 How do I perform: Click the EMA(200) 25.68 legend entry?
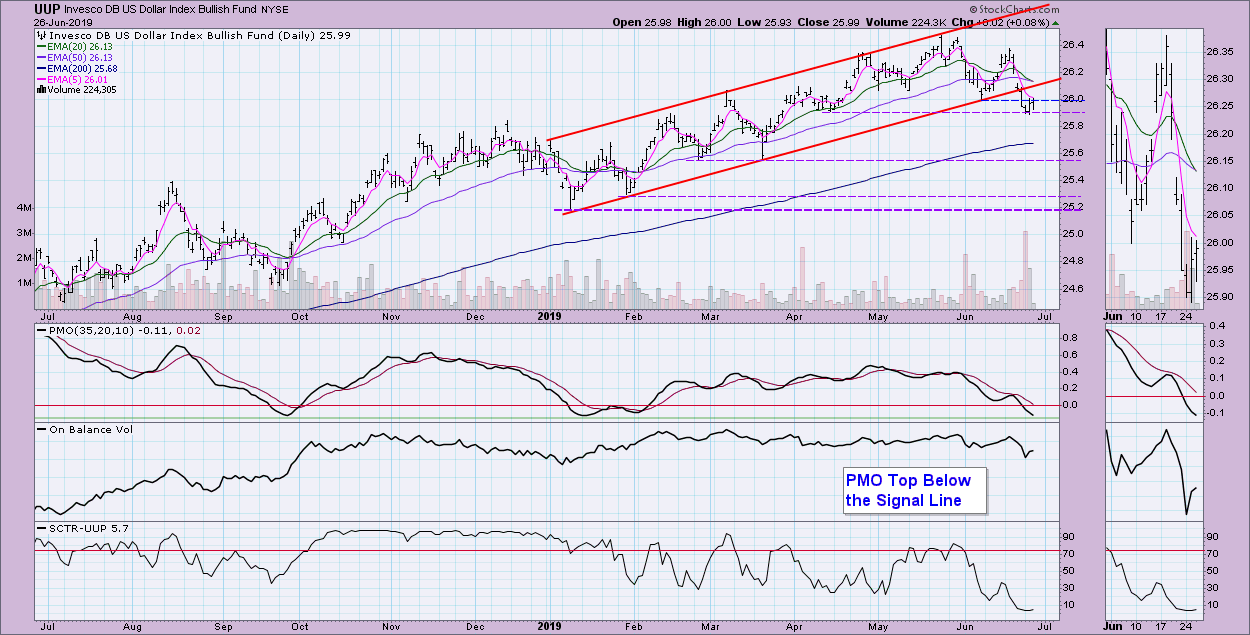(x=84, y=67)
